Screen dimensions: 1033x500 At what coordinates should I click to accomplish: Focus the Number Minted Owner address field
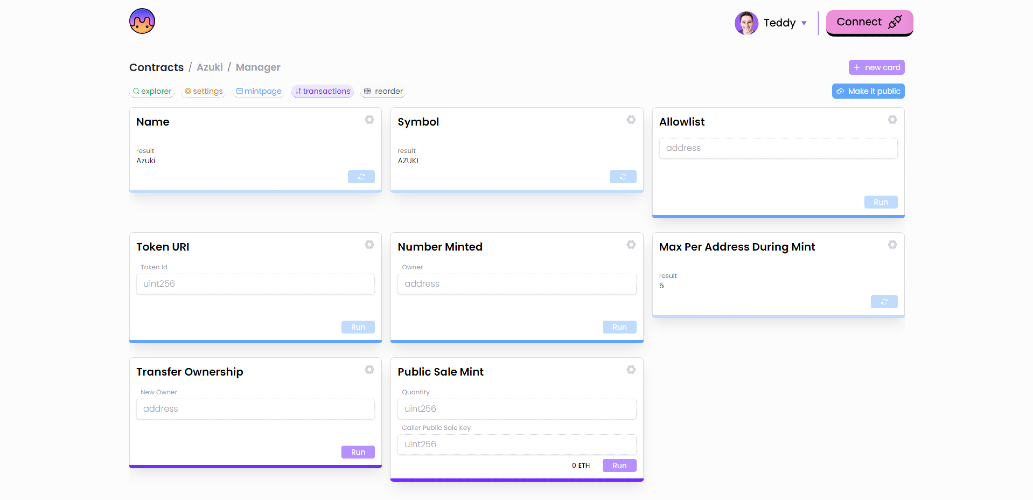pos(516,284)
